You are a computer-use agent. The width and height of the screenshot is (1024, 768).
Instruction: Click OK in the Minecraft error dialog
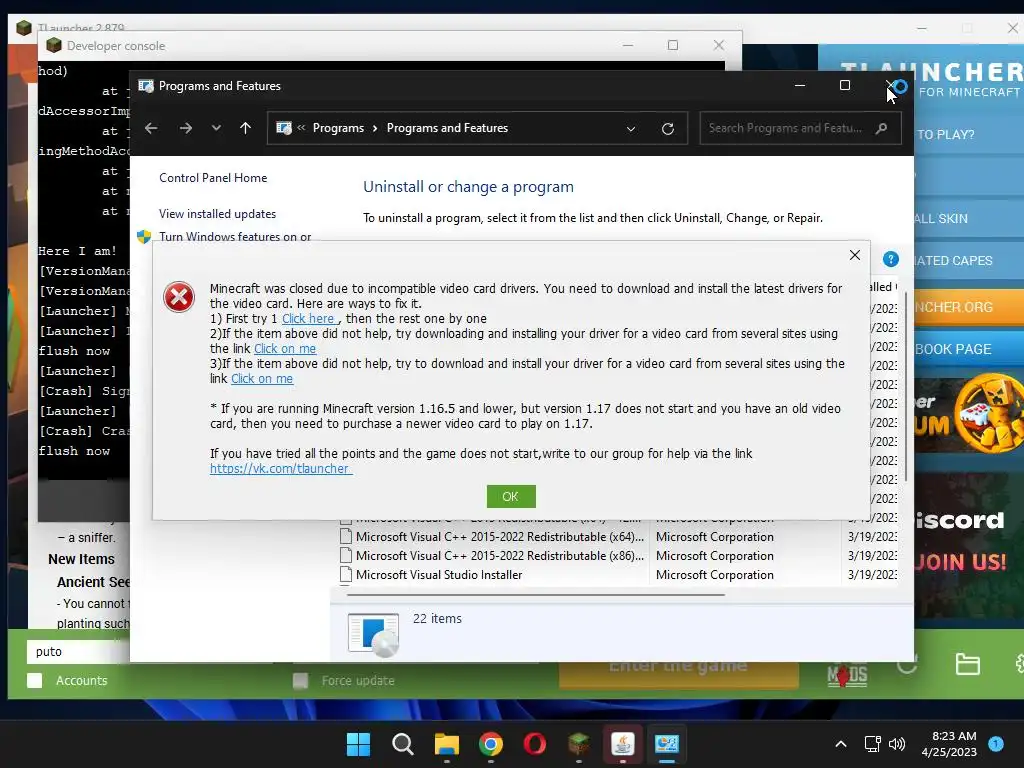[x=511, y=496]
